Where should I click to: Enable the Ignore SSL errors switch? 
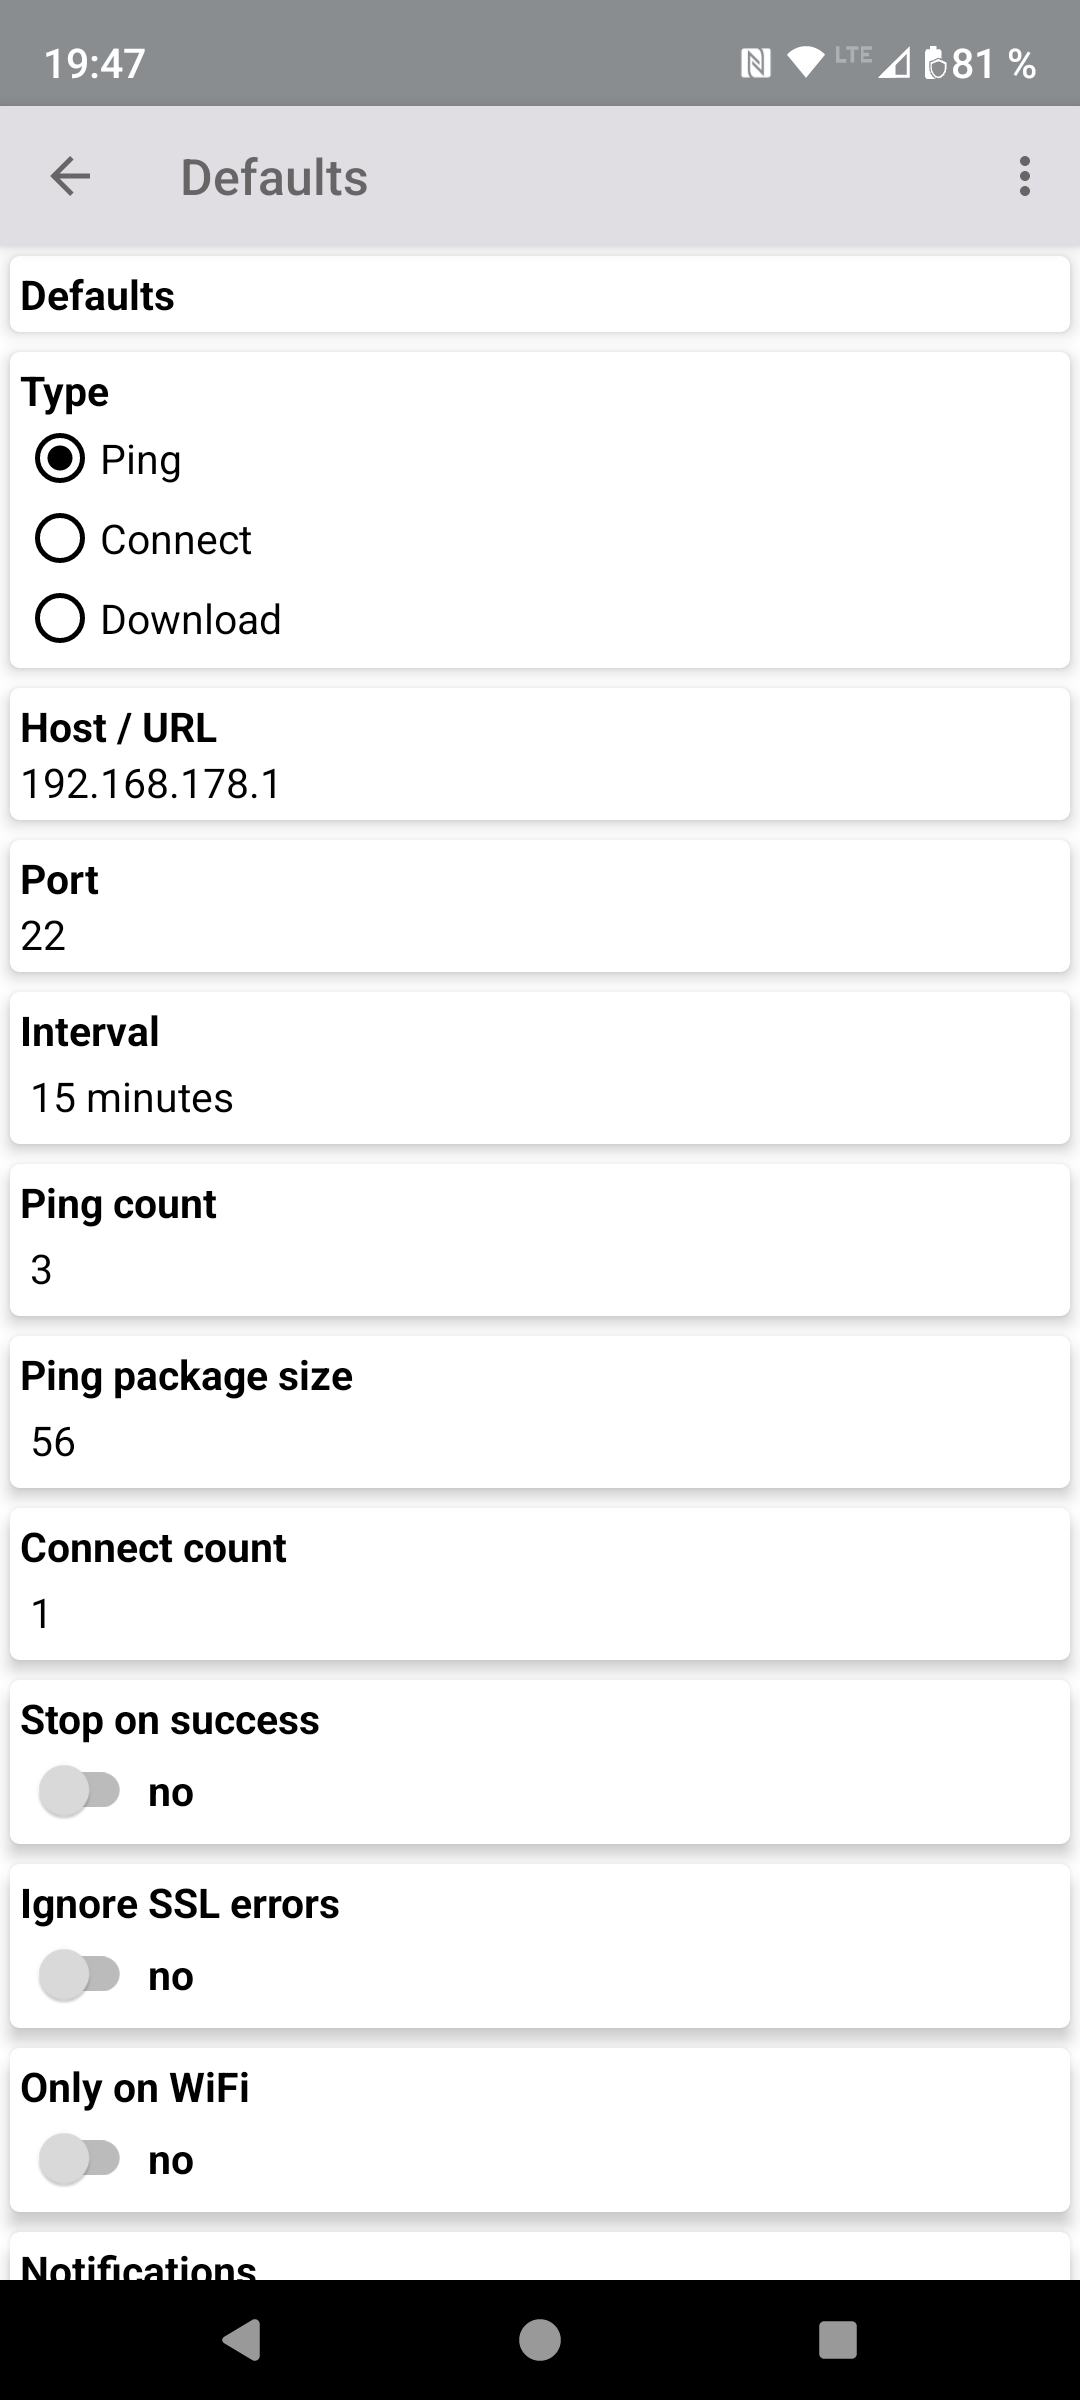click(x=80, y=1975)
